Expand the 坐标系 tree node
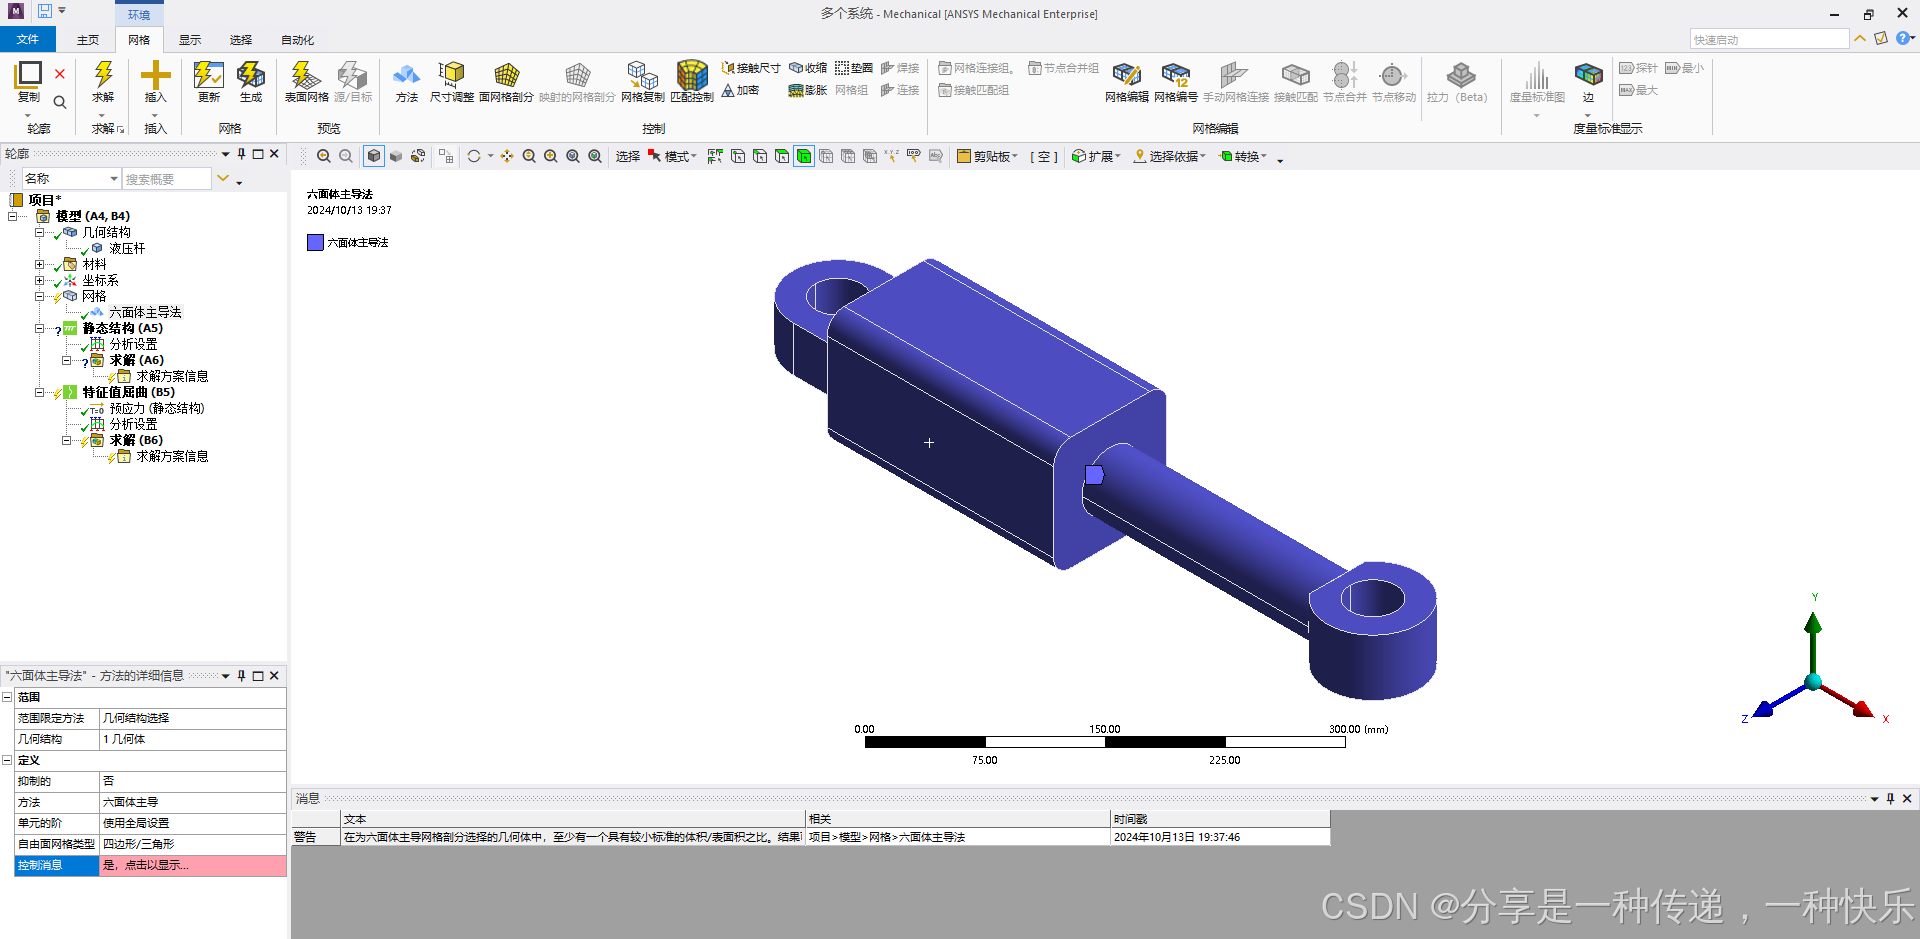Image resolution: width=1920 pixels, height=939 pixels. click(40, 280)
